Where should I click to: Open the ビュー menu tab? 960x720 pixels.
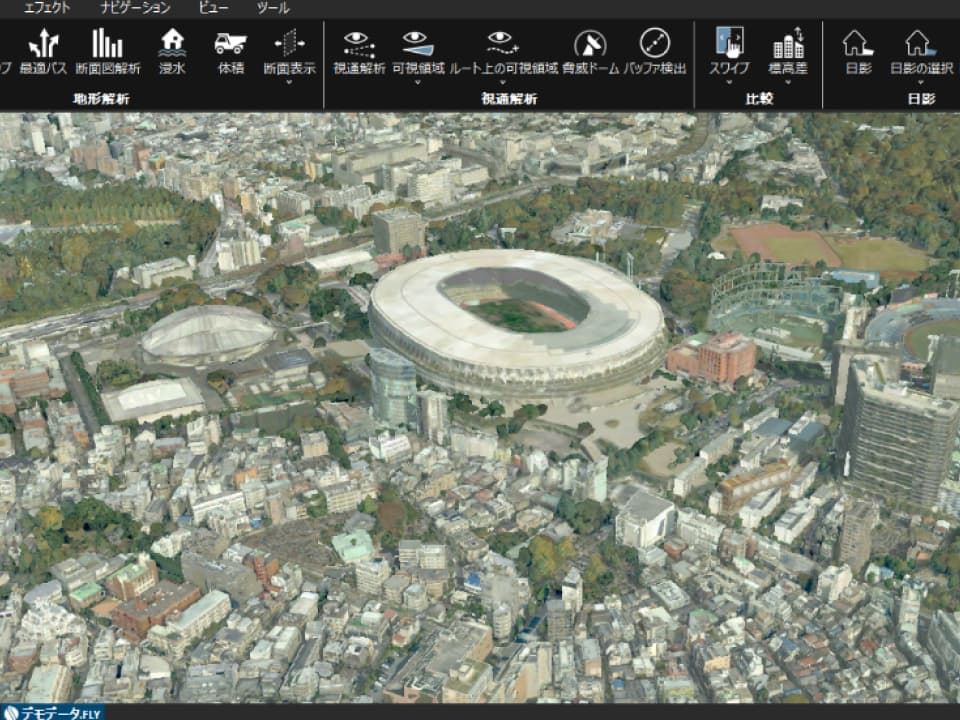[213, 8]
